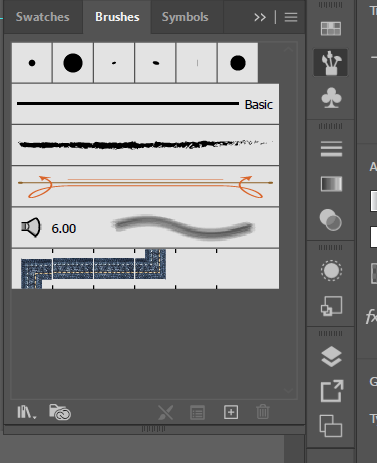The height and width of the screenshot is (463, 377).
Task: Select the flat oval calligraphic brush
Action: [x=155, y=63]
